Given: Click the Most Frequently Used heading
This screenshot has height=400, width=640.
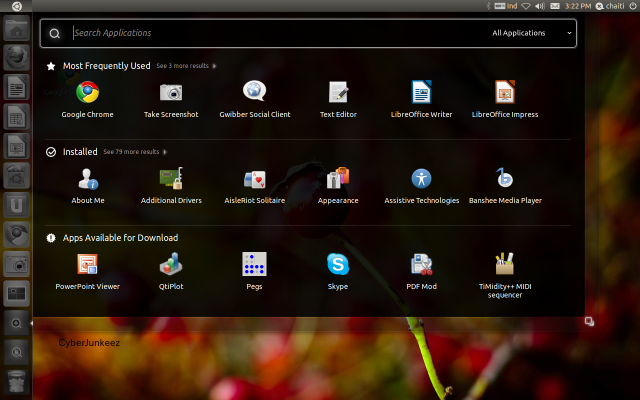Looking at the screenshot, I should (107, 66).
